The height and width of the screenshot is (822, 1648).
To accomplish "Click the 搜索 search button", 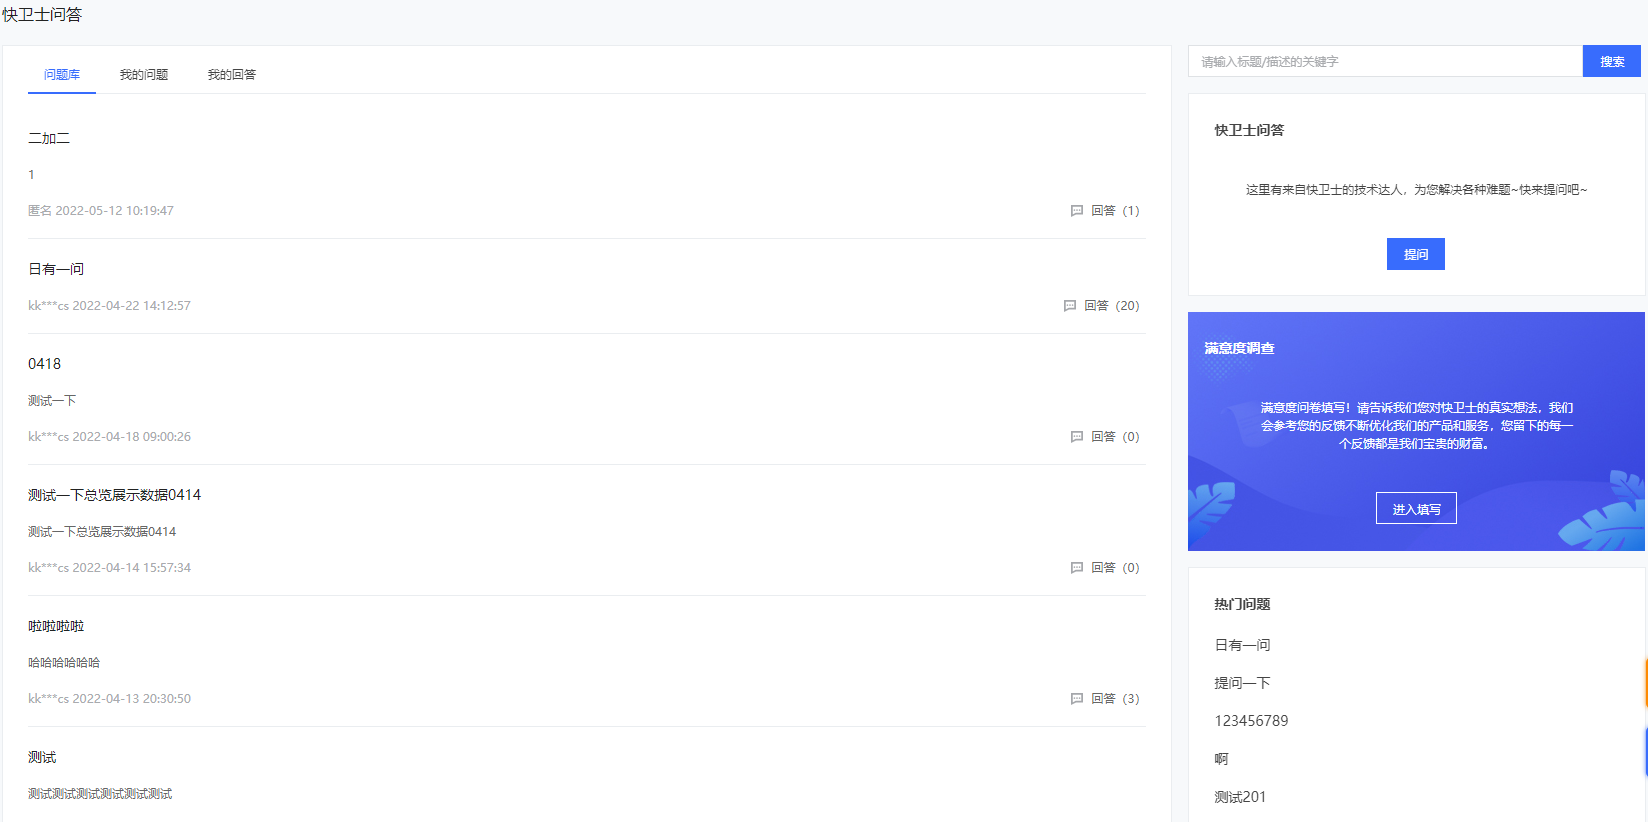I will pos(1612,61).
